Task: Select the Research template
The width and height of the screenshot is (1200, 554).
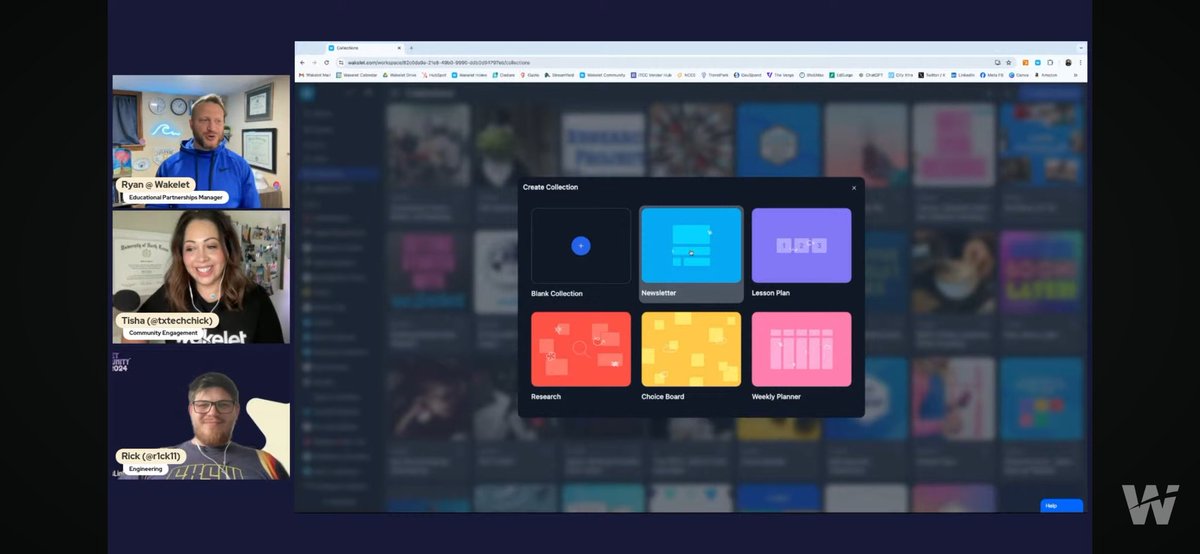Action: coord(581,356)
